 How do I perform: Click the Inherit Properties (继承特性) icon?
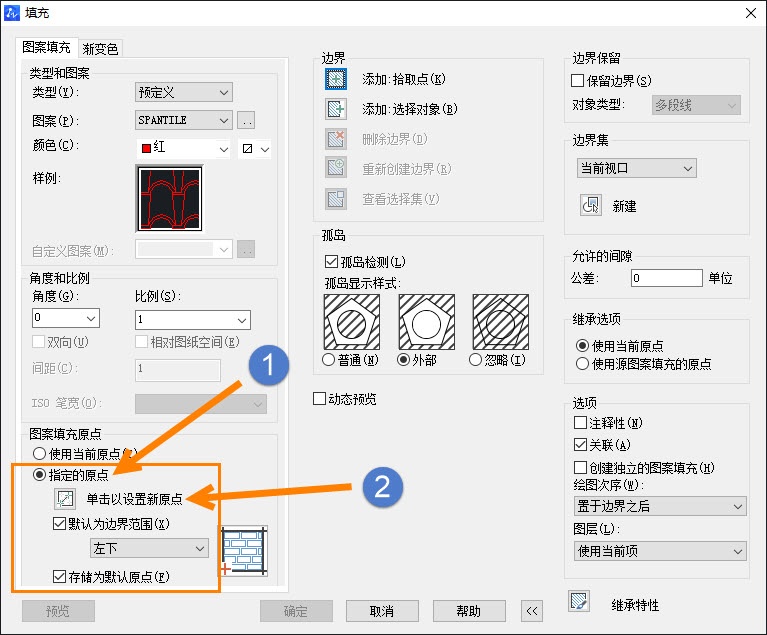point(579,601)
